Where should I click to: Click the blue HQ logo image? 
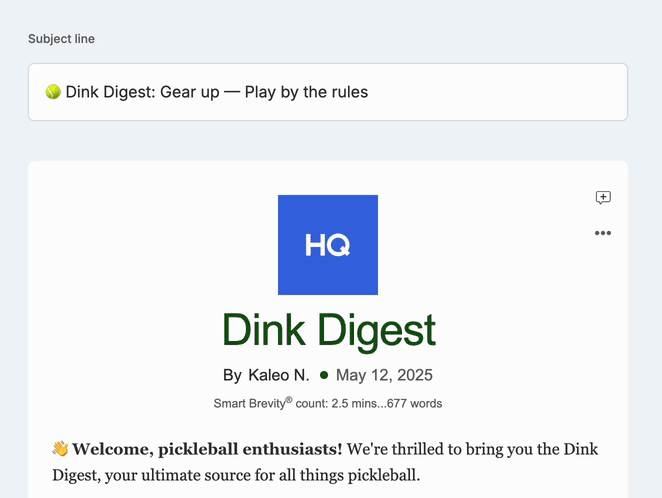pos(328,245)
